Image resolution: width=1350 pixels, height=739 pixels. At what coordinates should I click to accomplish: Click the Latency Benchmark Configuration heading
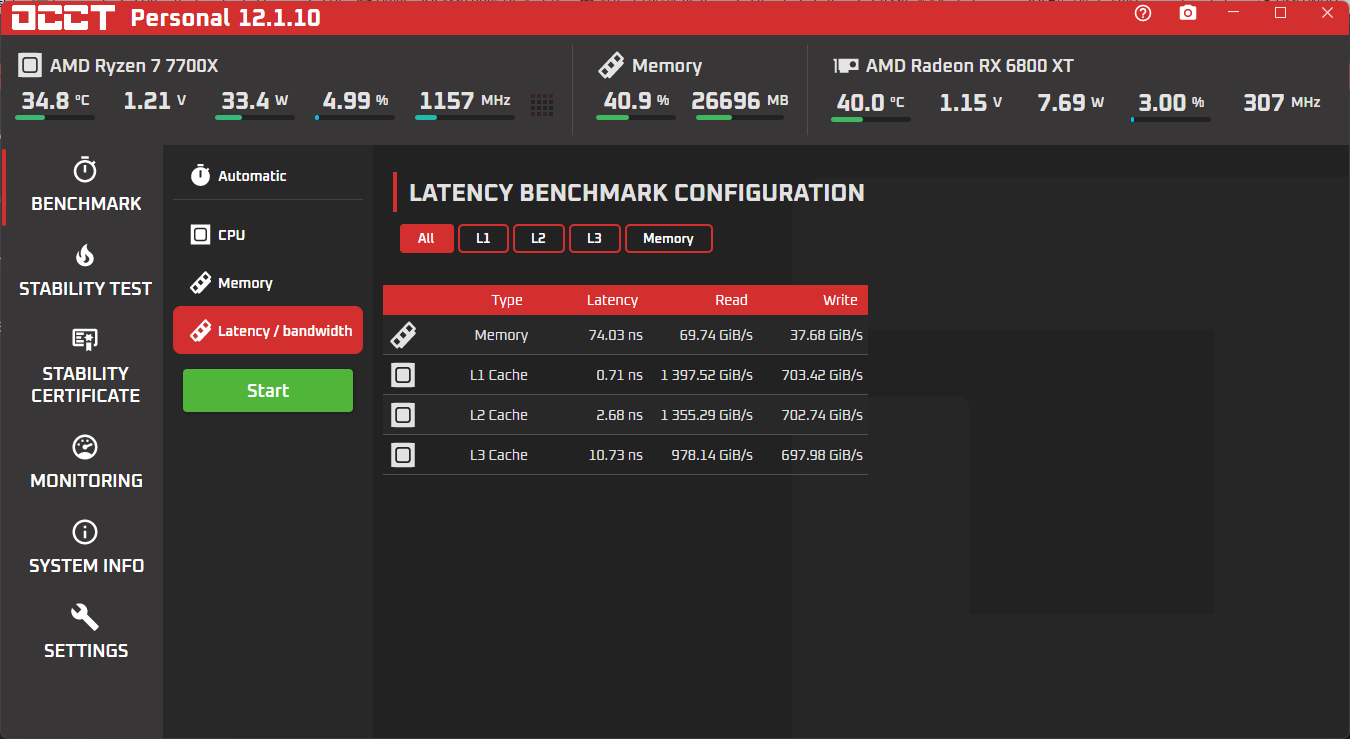637,193
